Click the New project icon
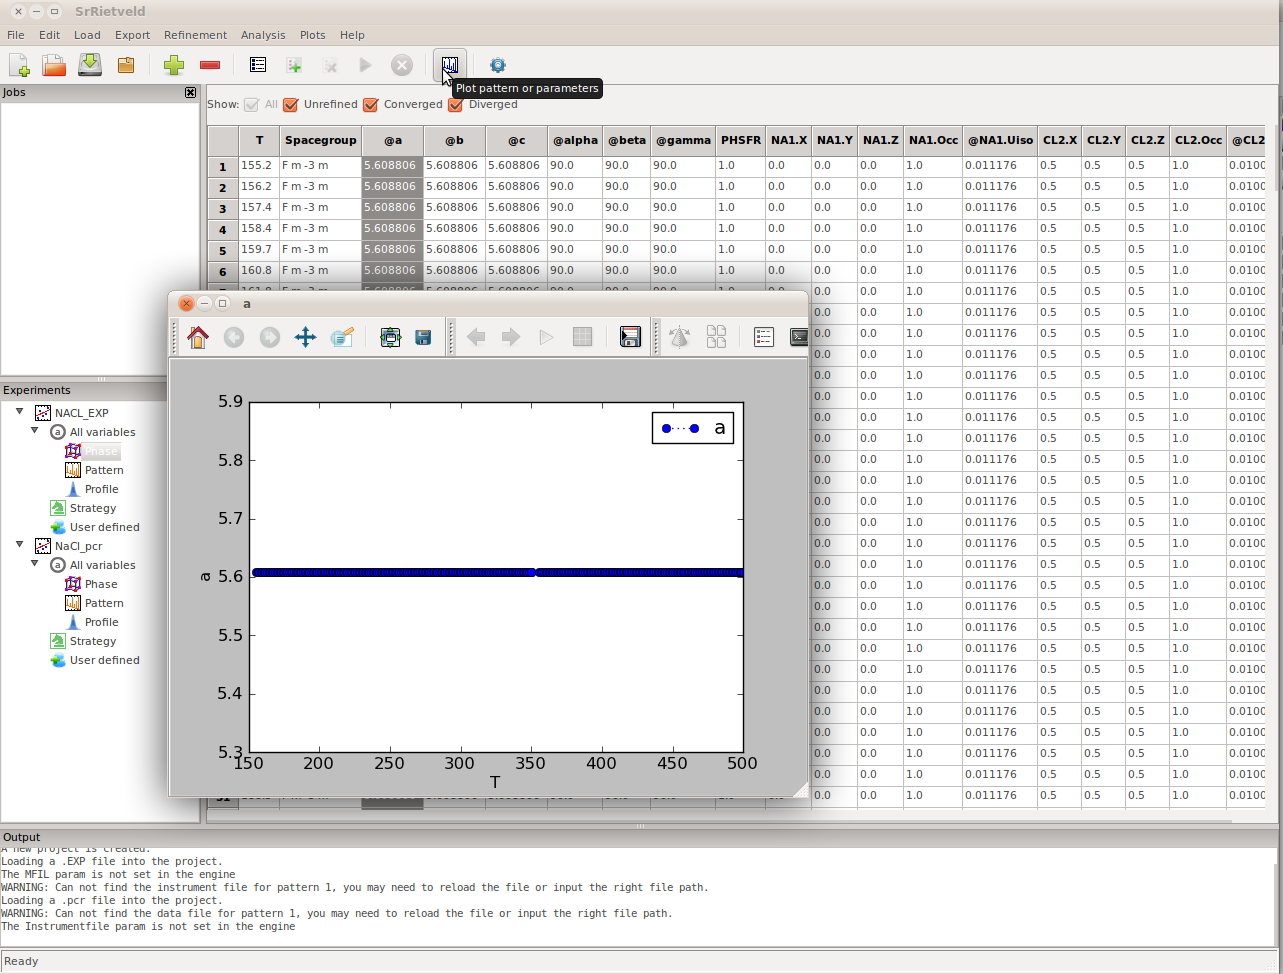This screenshot has height=974, width=1283. (19, 66)
